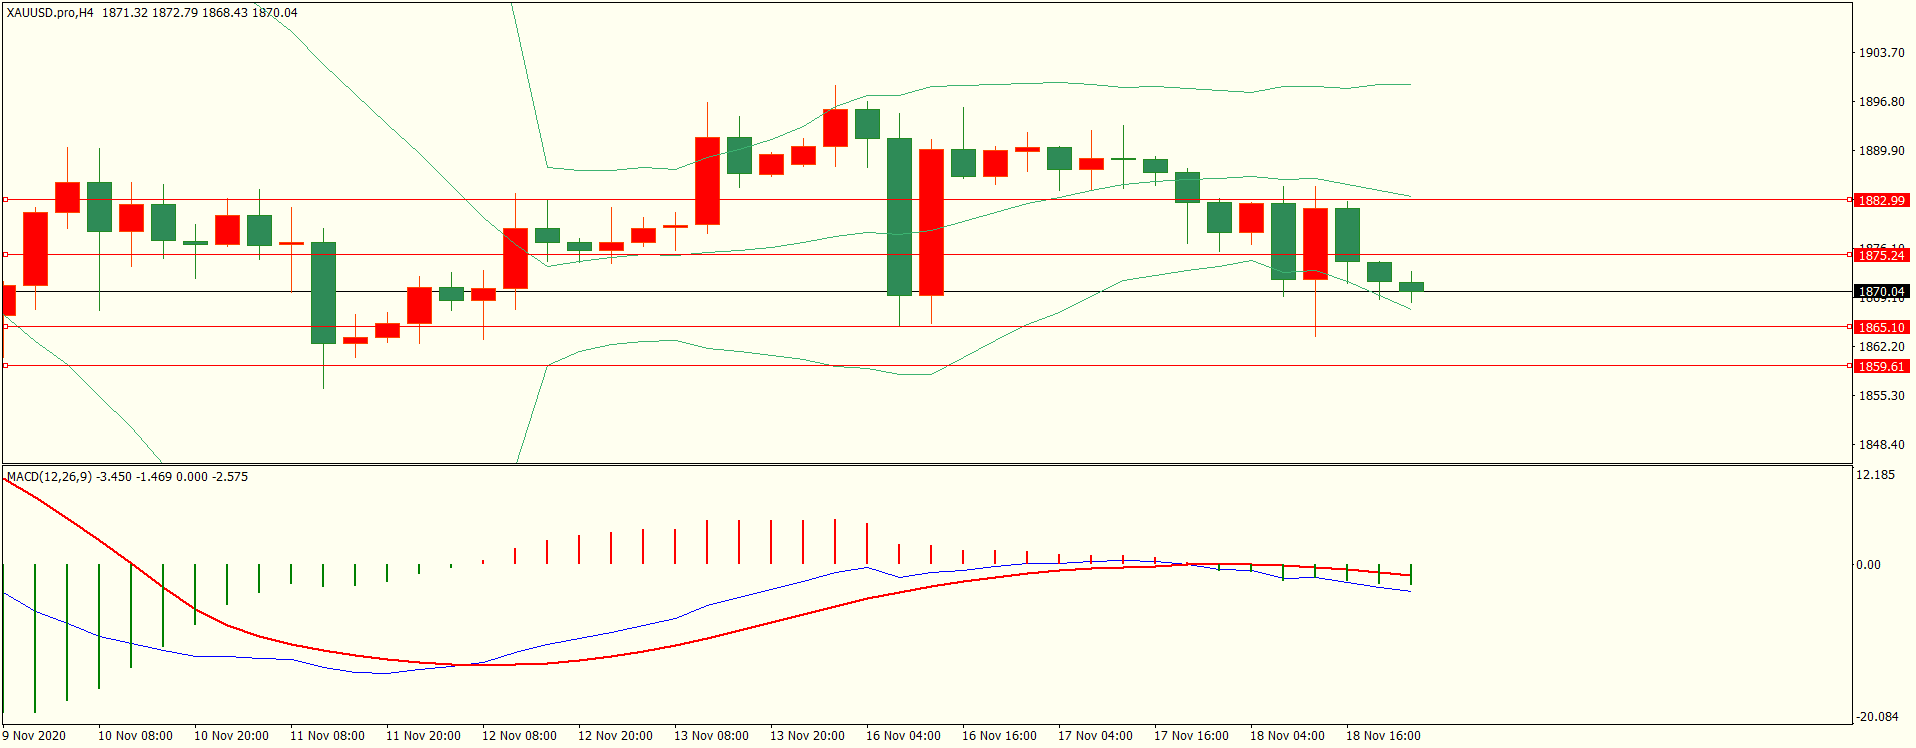Click the black 1870.04 current price label
The width and height of the screenshot is (1916, 748).
[x=1881, y=292]
